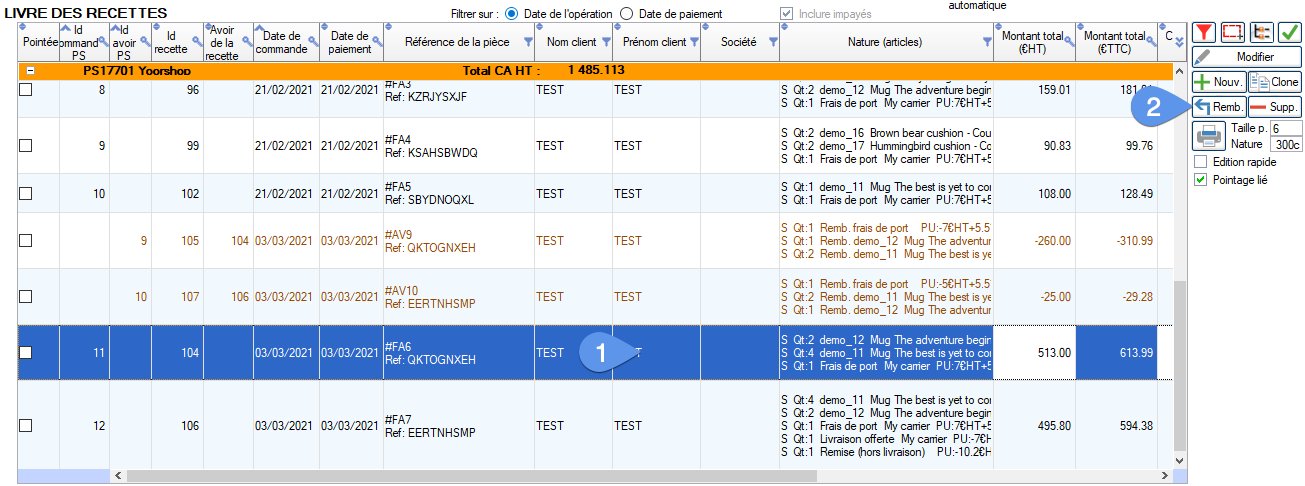Click the 513.00 amount cell
This screenshot has width=1305, height=486.
click(x=1034, y=353)
